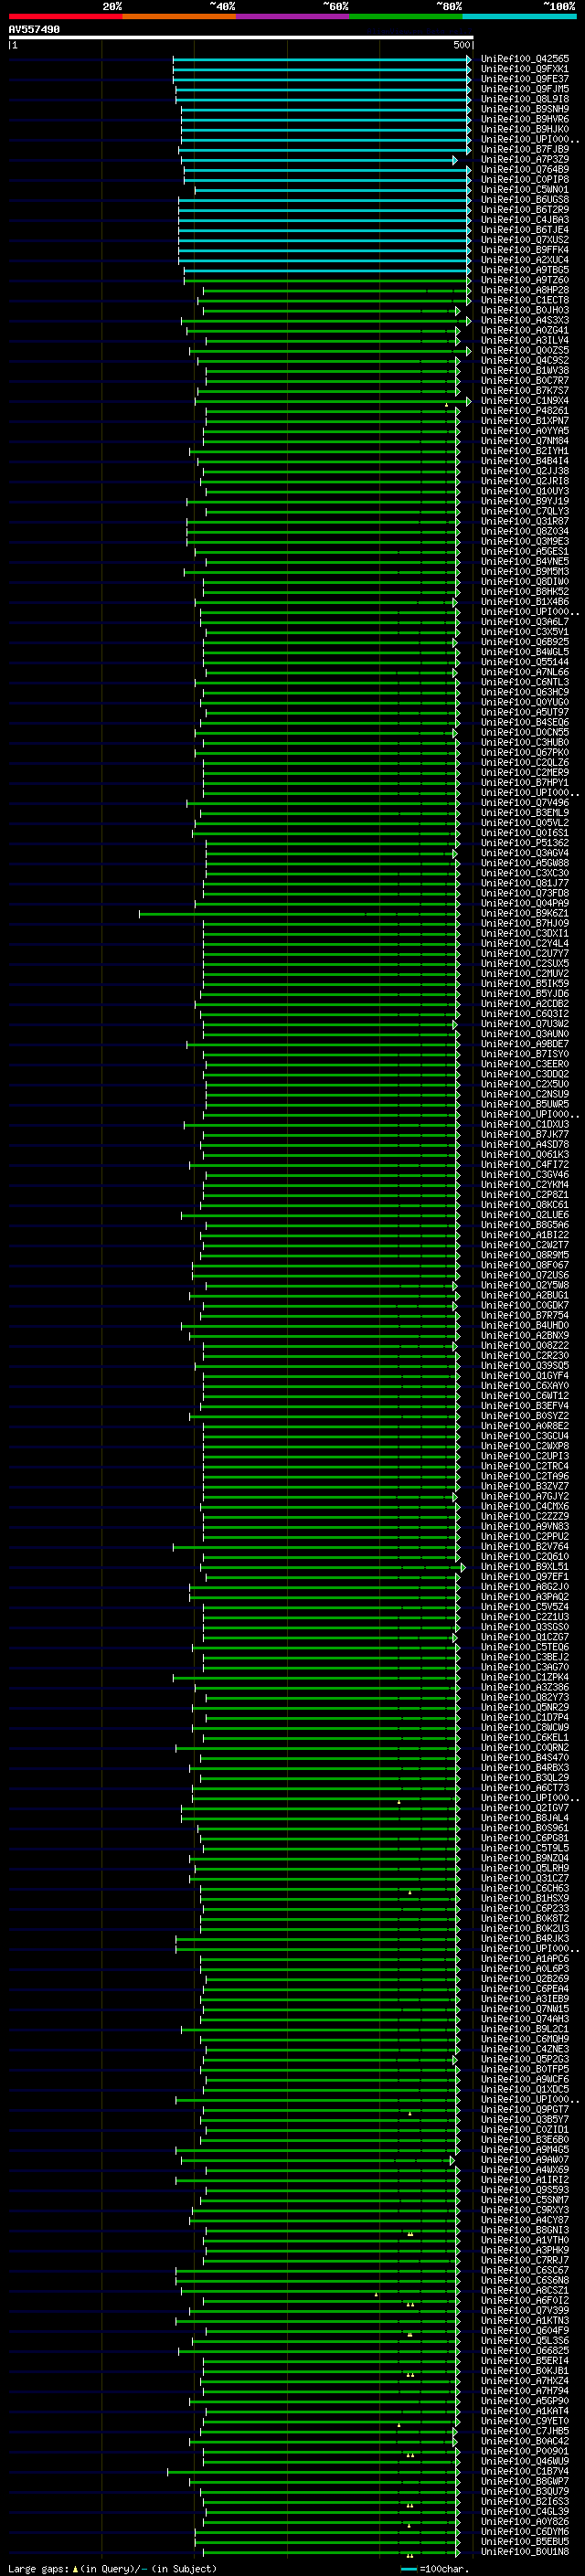Select UniRef100_B7FJB9 label
This screenshot has width=585, height=2576.
click(x=524, y=149)
